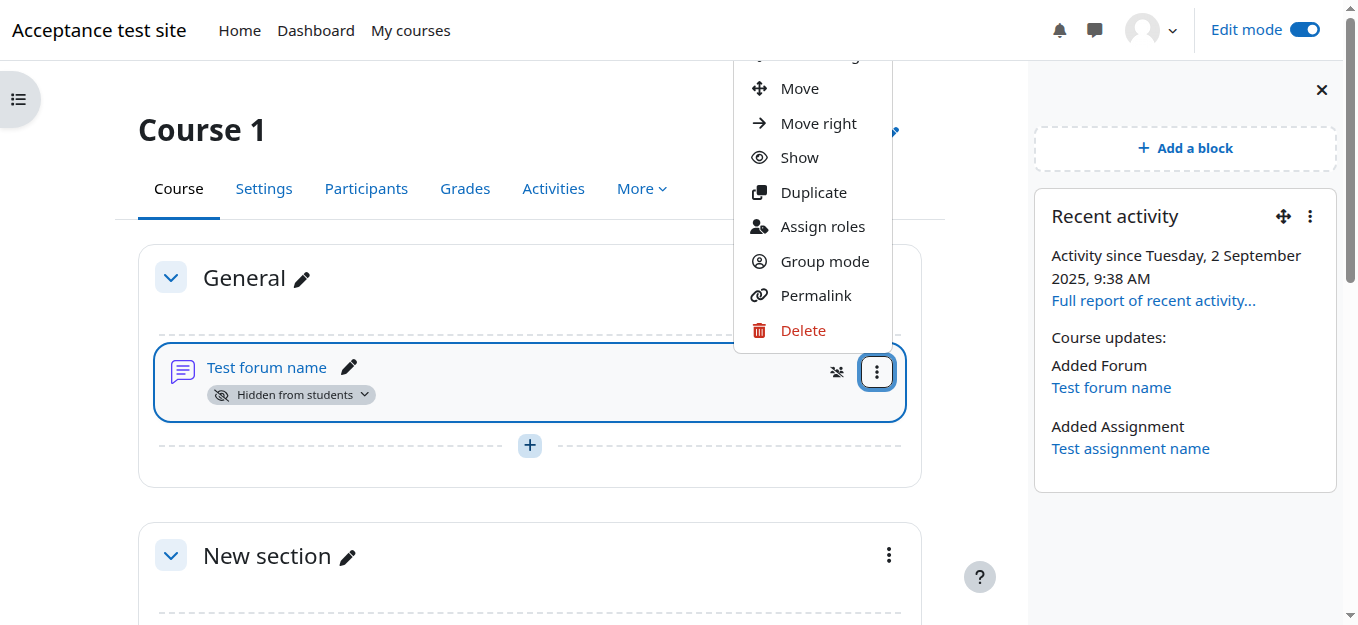1358x625 pixels.
Task: Move the Recent activity block
Action: (x=1283, y=216)
